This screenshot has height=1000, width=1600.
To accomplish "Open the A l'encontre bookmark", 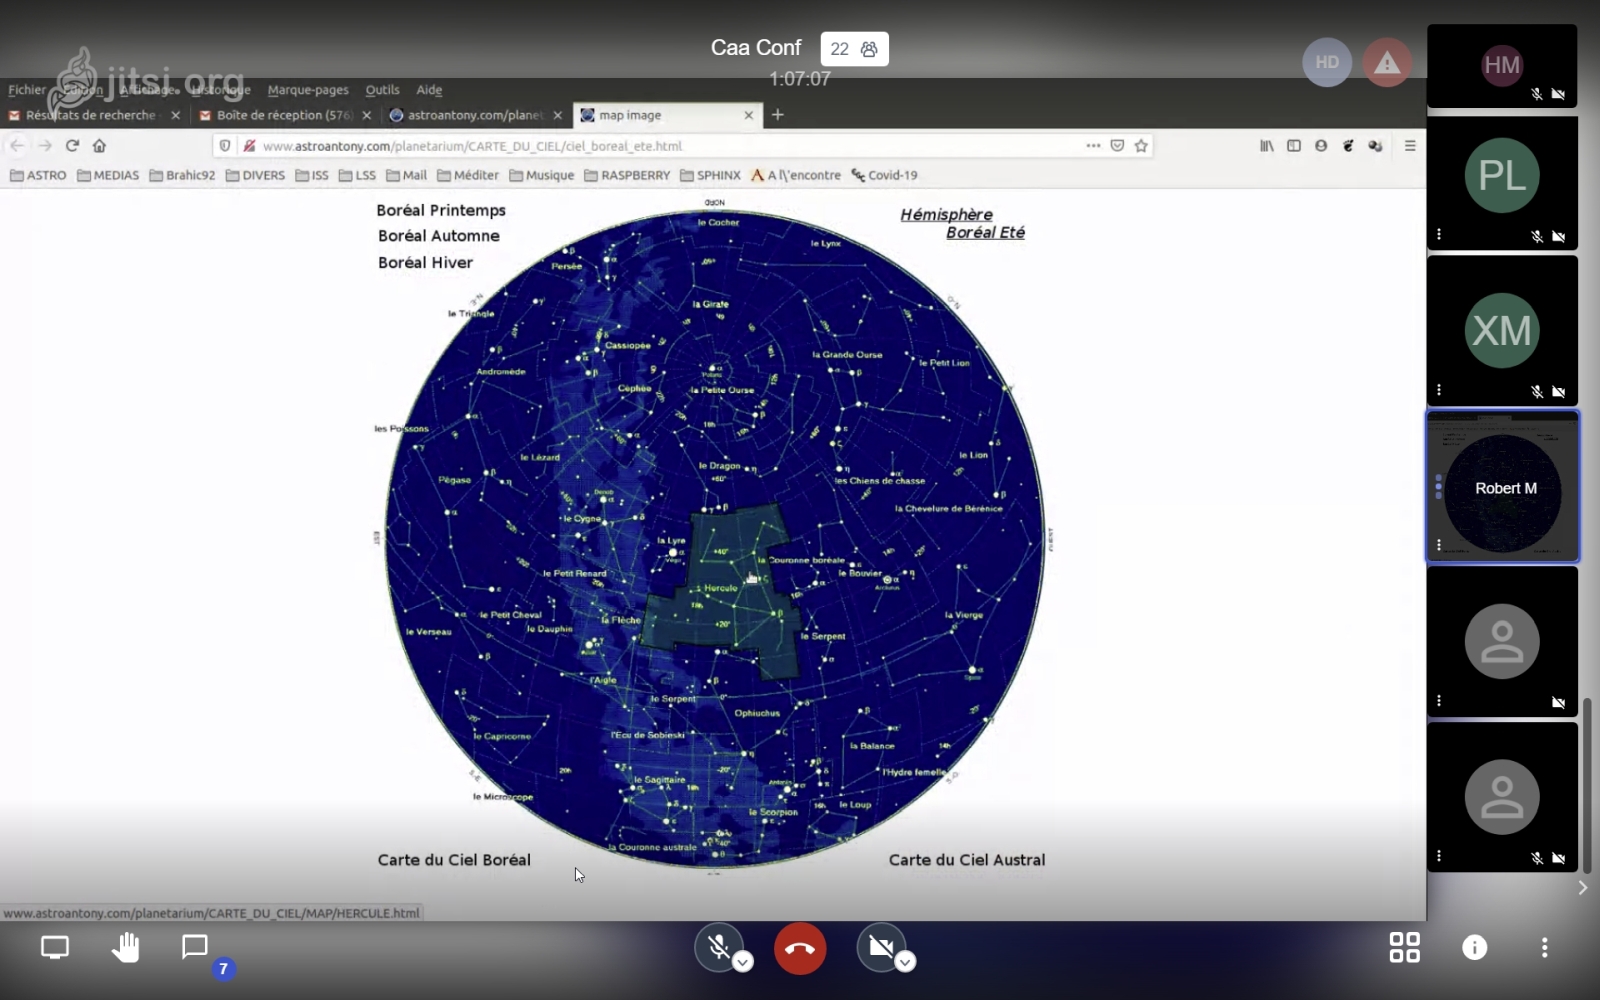I will point(796,175).
